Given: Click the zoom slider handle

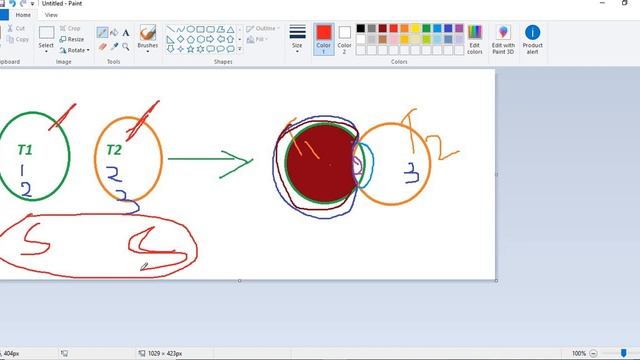Looking at the screenshot, I should point(623,353).
